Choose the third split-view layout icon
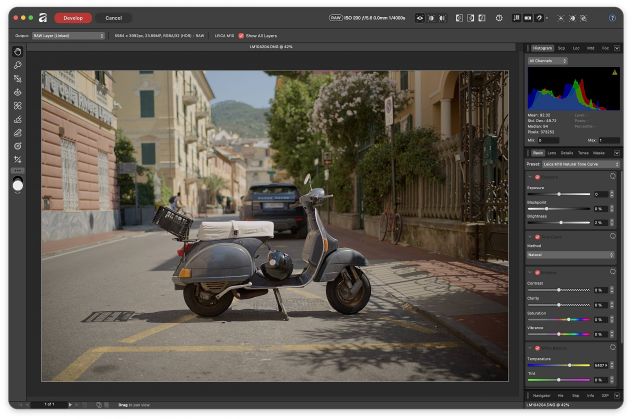 (x=482, y=18)
